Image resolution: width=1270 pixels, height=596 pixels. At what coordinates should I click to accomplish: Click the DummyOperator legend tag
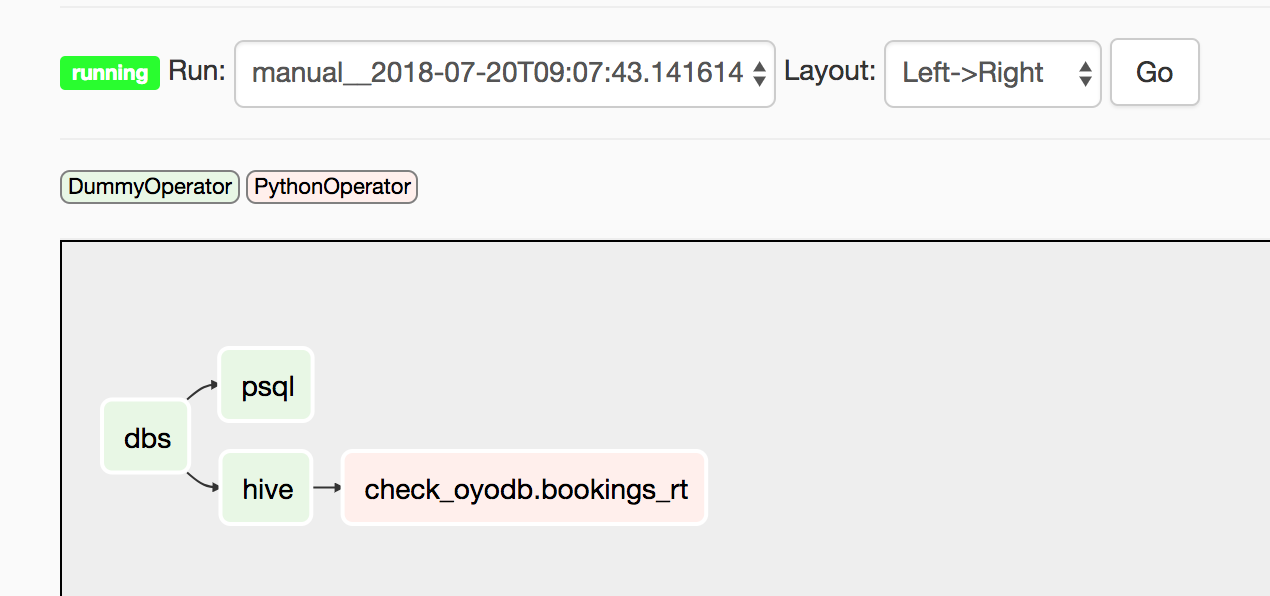[150, 187]
